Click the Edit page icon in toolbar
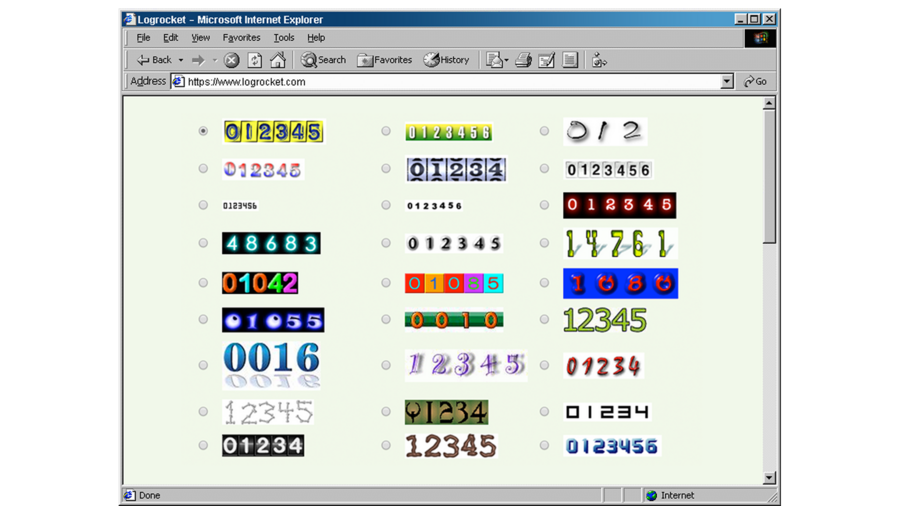This screenshot has height=506, width=900. [x=547, y=60]
